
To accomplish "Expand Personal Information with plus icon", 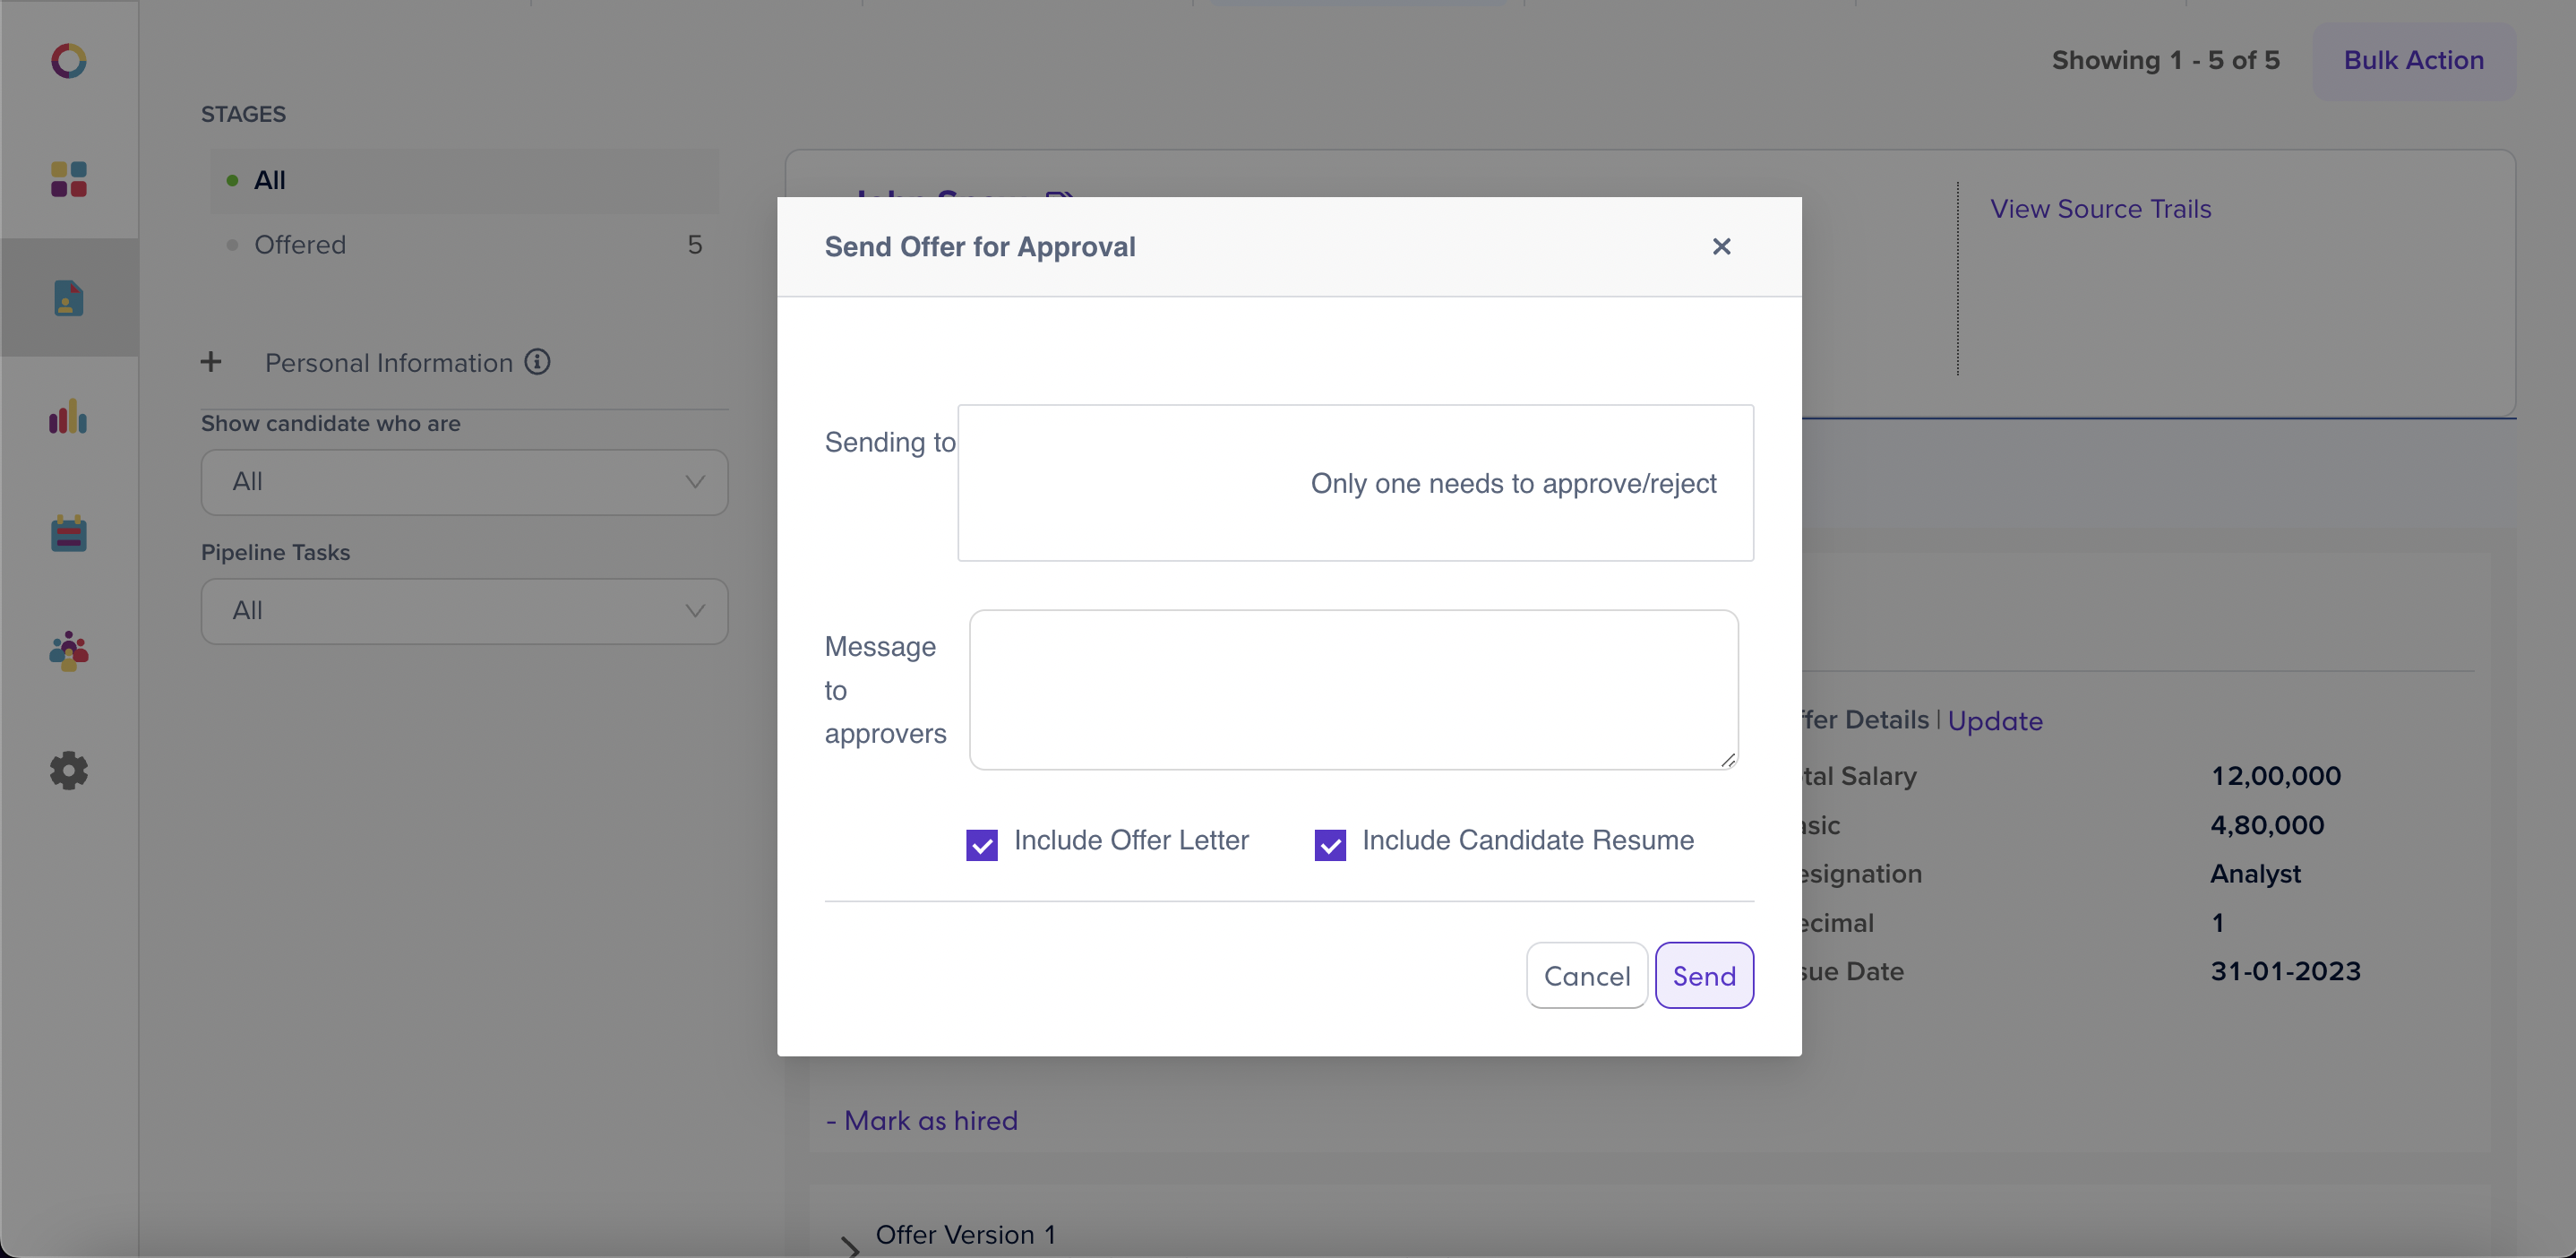I will pyautogui.click(x=211, y=362).
